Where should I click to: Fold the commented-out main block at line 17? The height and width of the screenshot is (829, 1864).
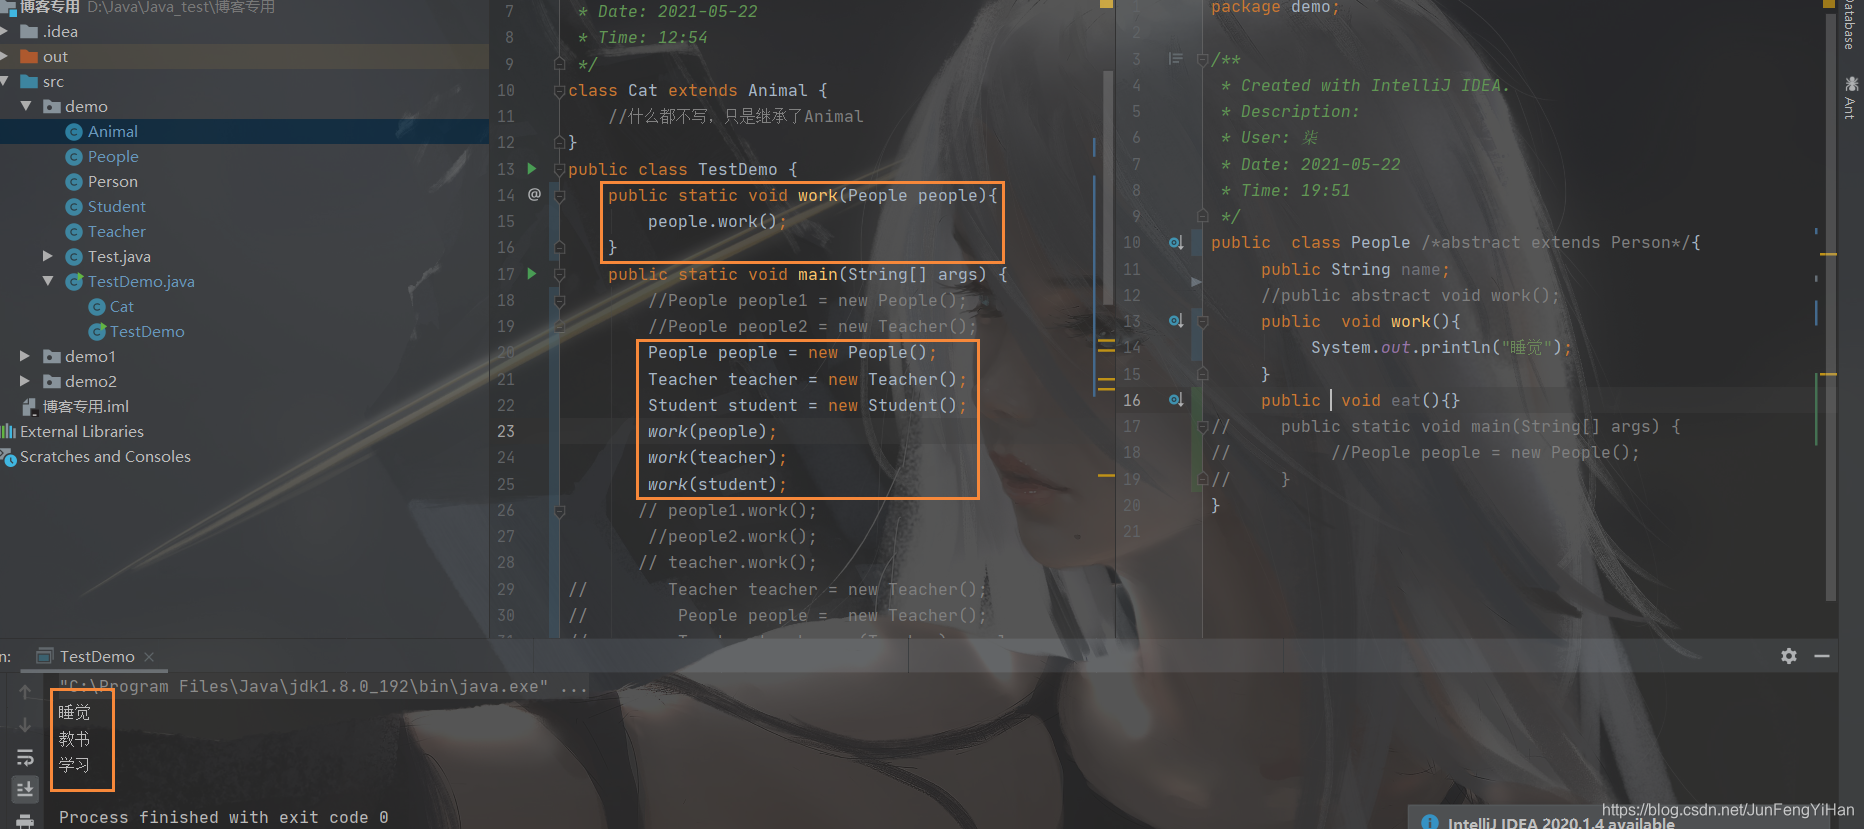(1203, 427)
